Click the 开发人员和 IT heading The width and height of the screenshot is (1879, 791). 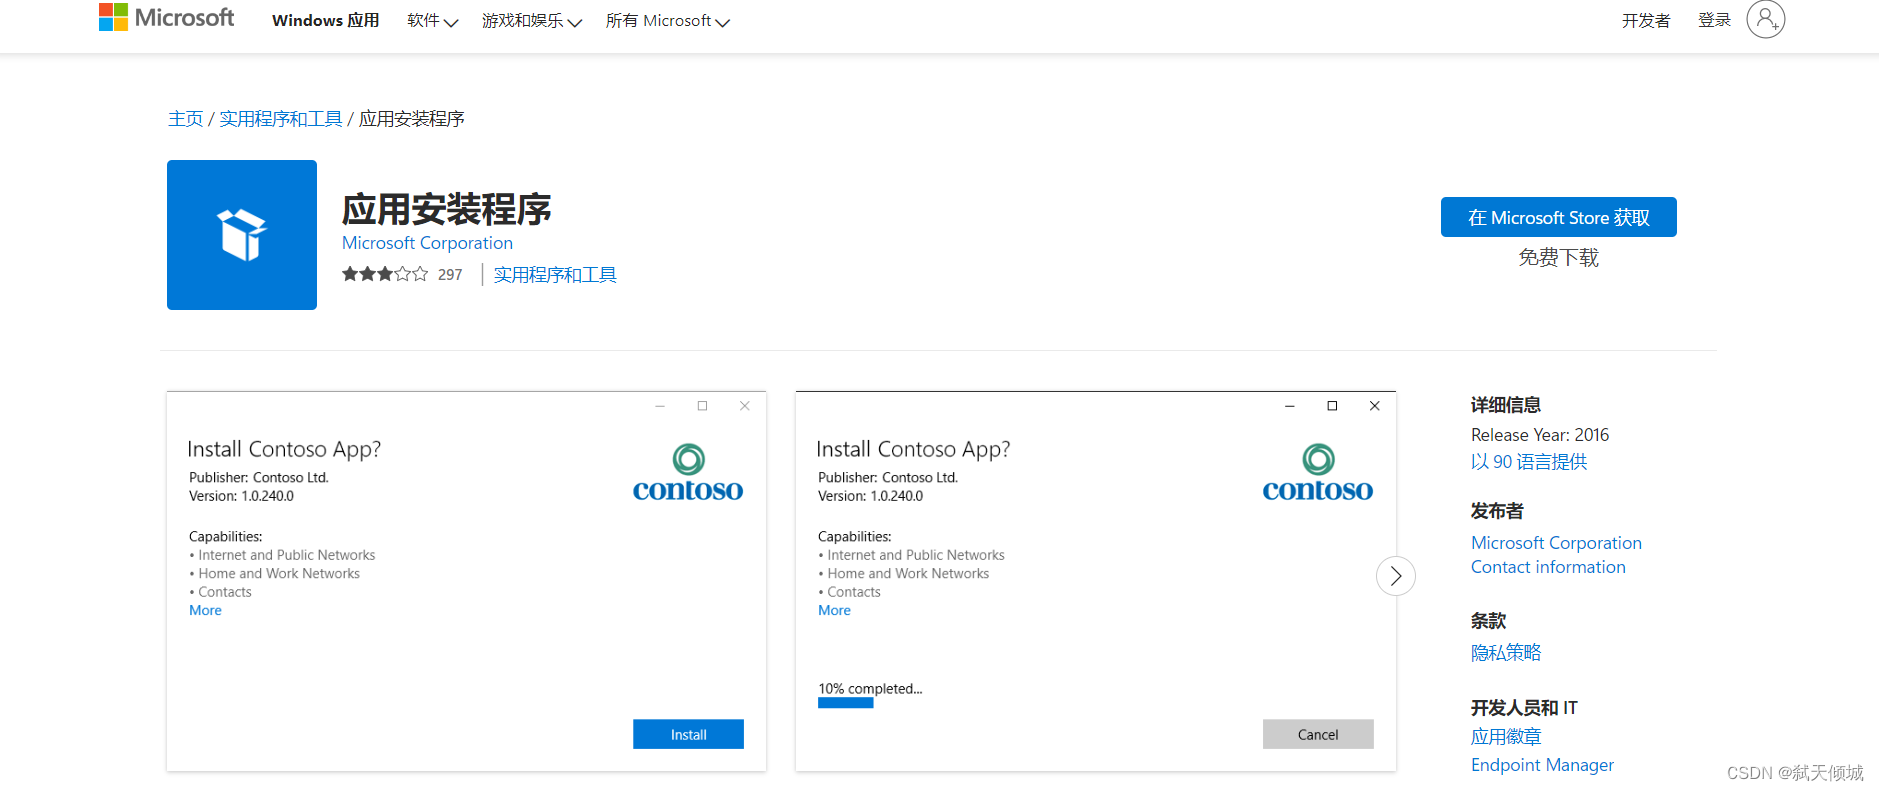pyautogui.click(x=1524, y=708)
